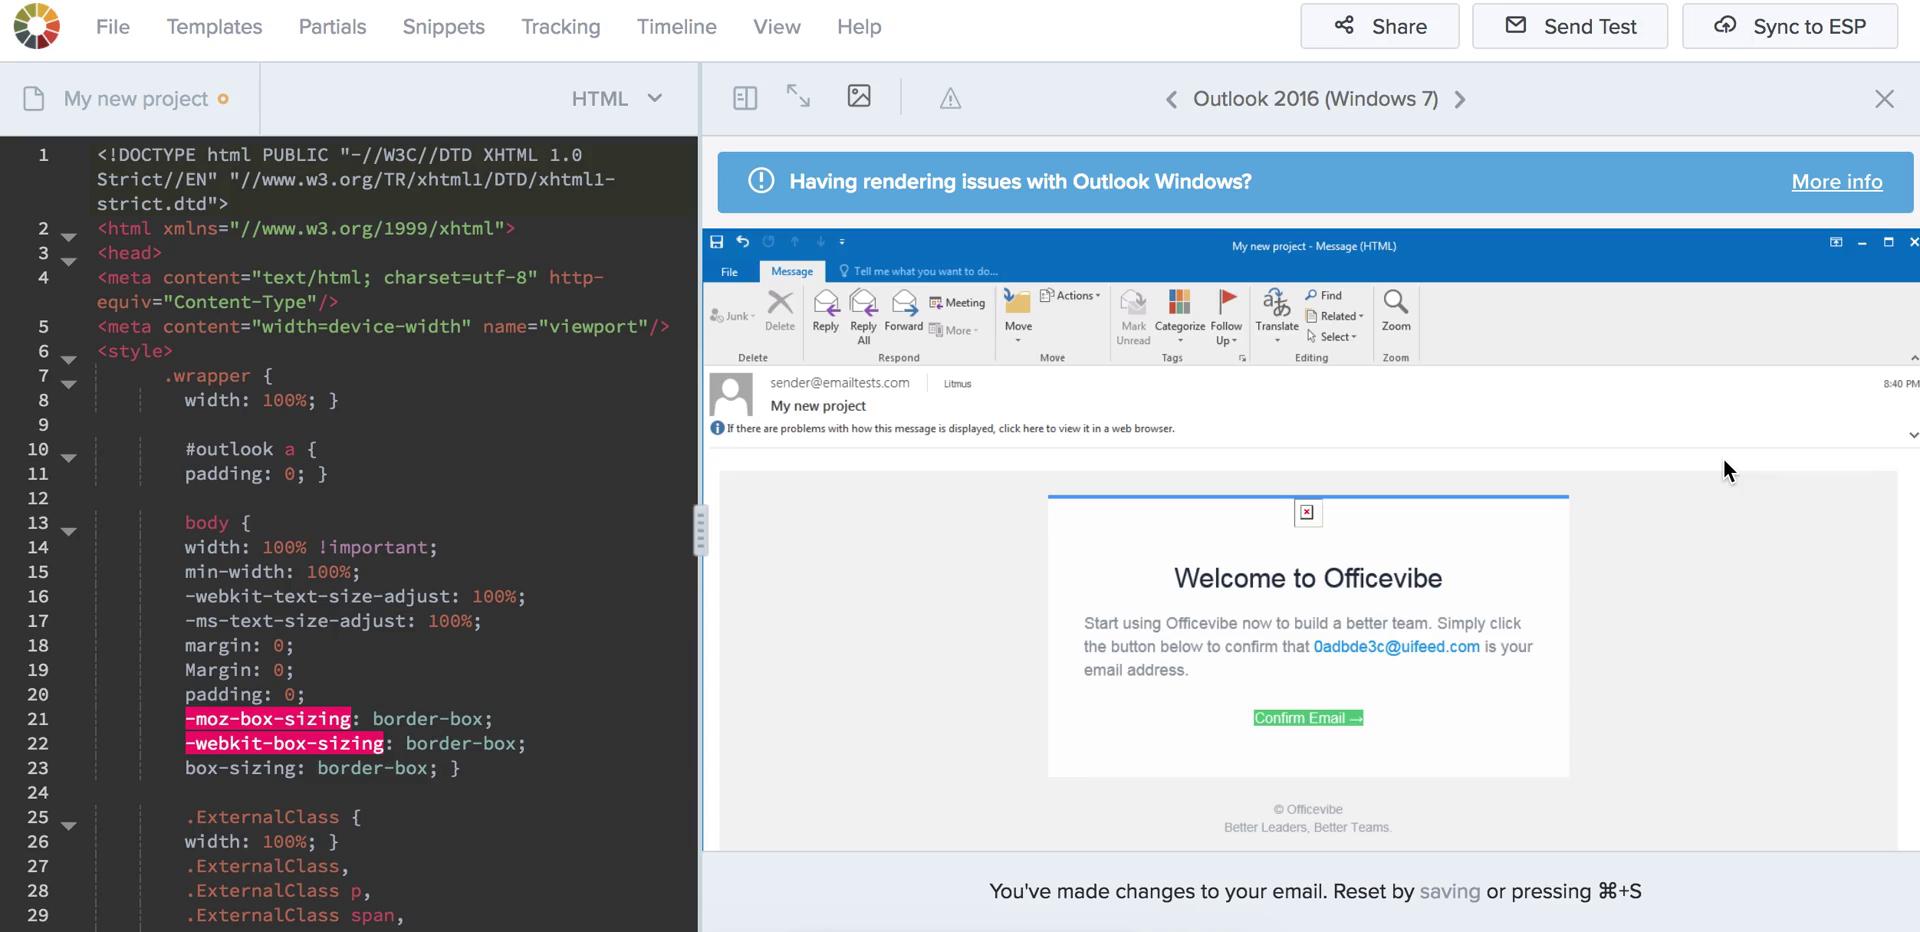The image size is (1920, 932).
Task: Click the saving link in footer notice
Action: 1450,891
